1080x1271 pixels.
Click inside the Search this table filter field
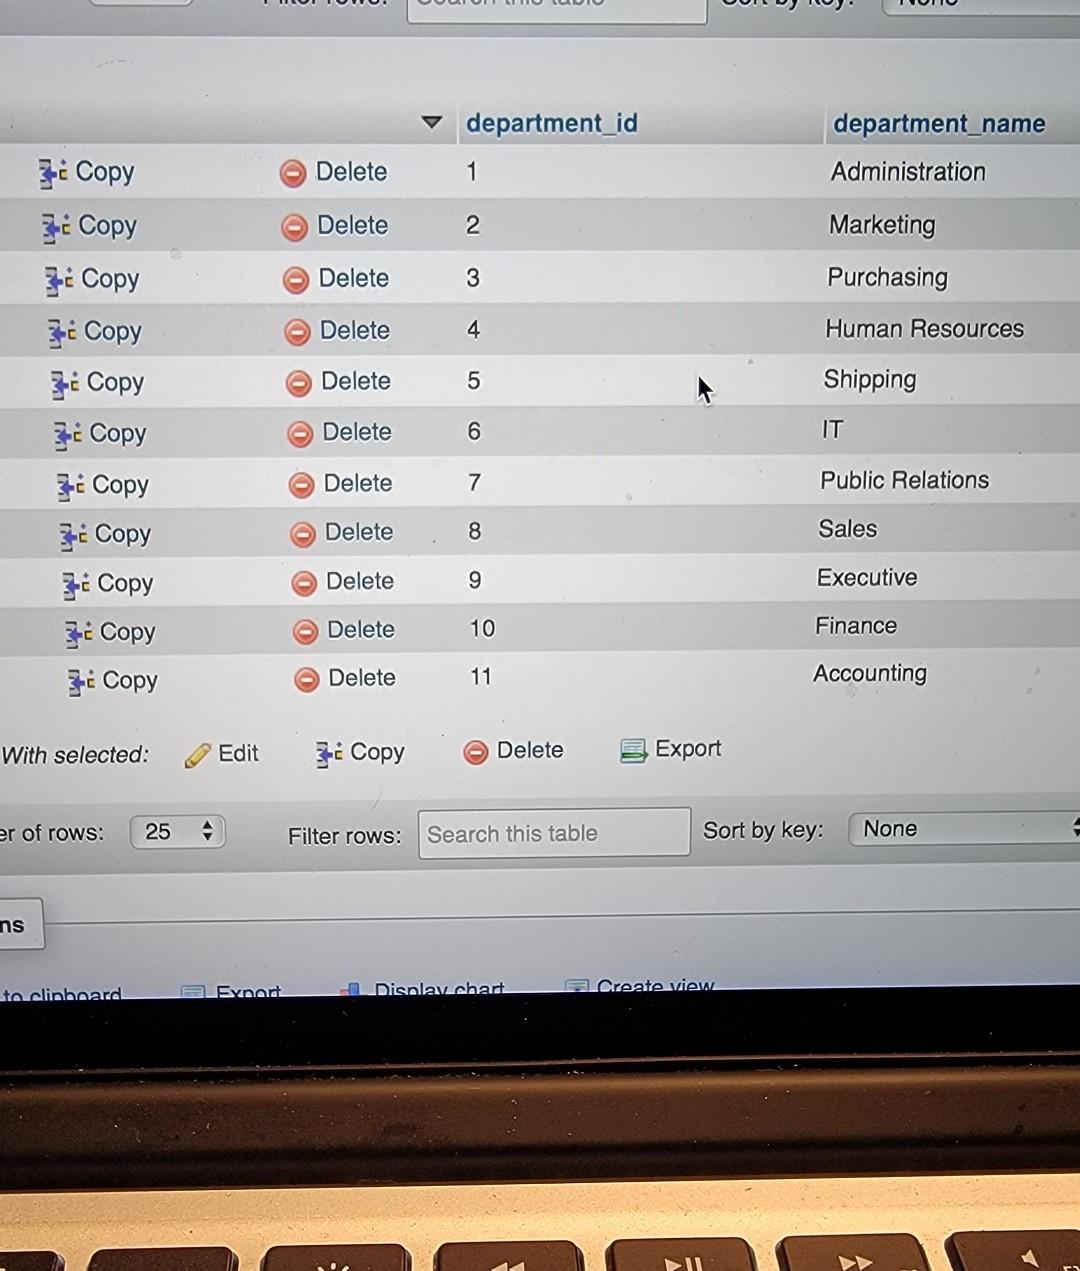click(553, 833)
